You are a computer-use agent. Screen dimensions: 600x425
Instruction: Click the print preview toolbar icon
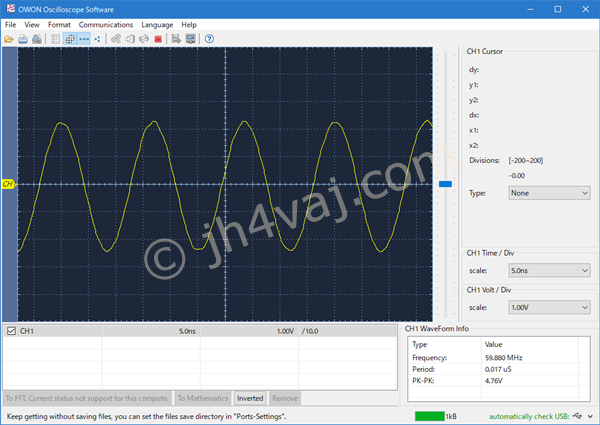click(37, 39)
